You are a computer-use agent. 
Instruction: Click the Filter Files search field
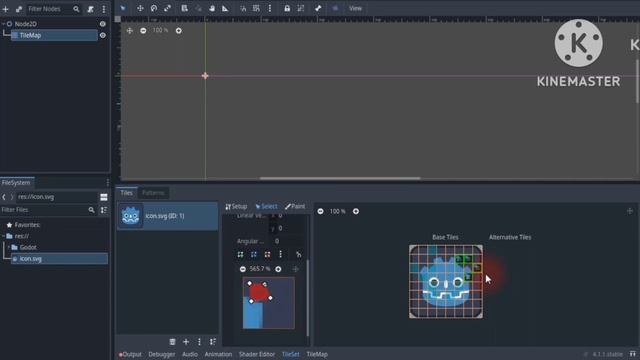tap(48, 210)
